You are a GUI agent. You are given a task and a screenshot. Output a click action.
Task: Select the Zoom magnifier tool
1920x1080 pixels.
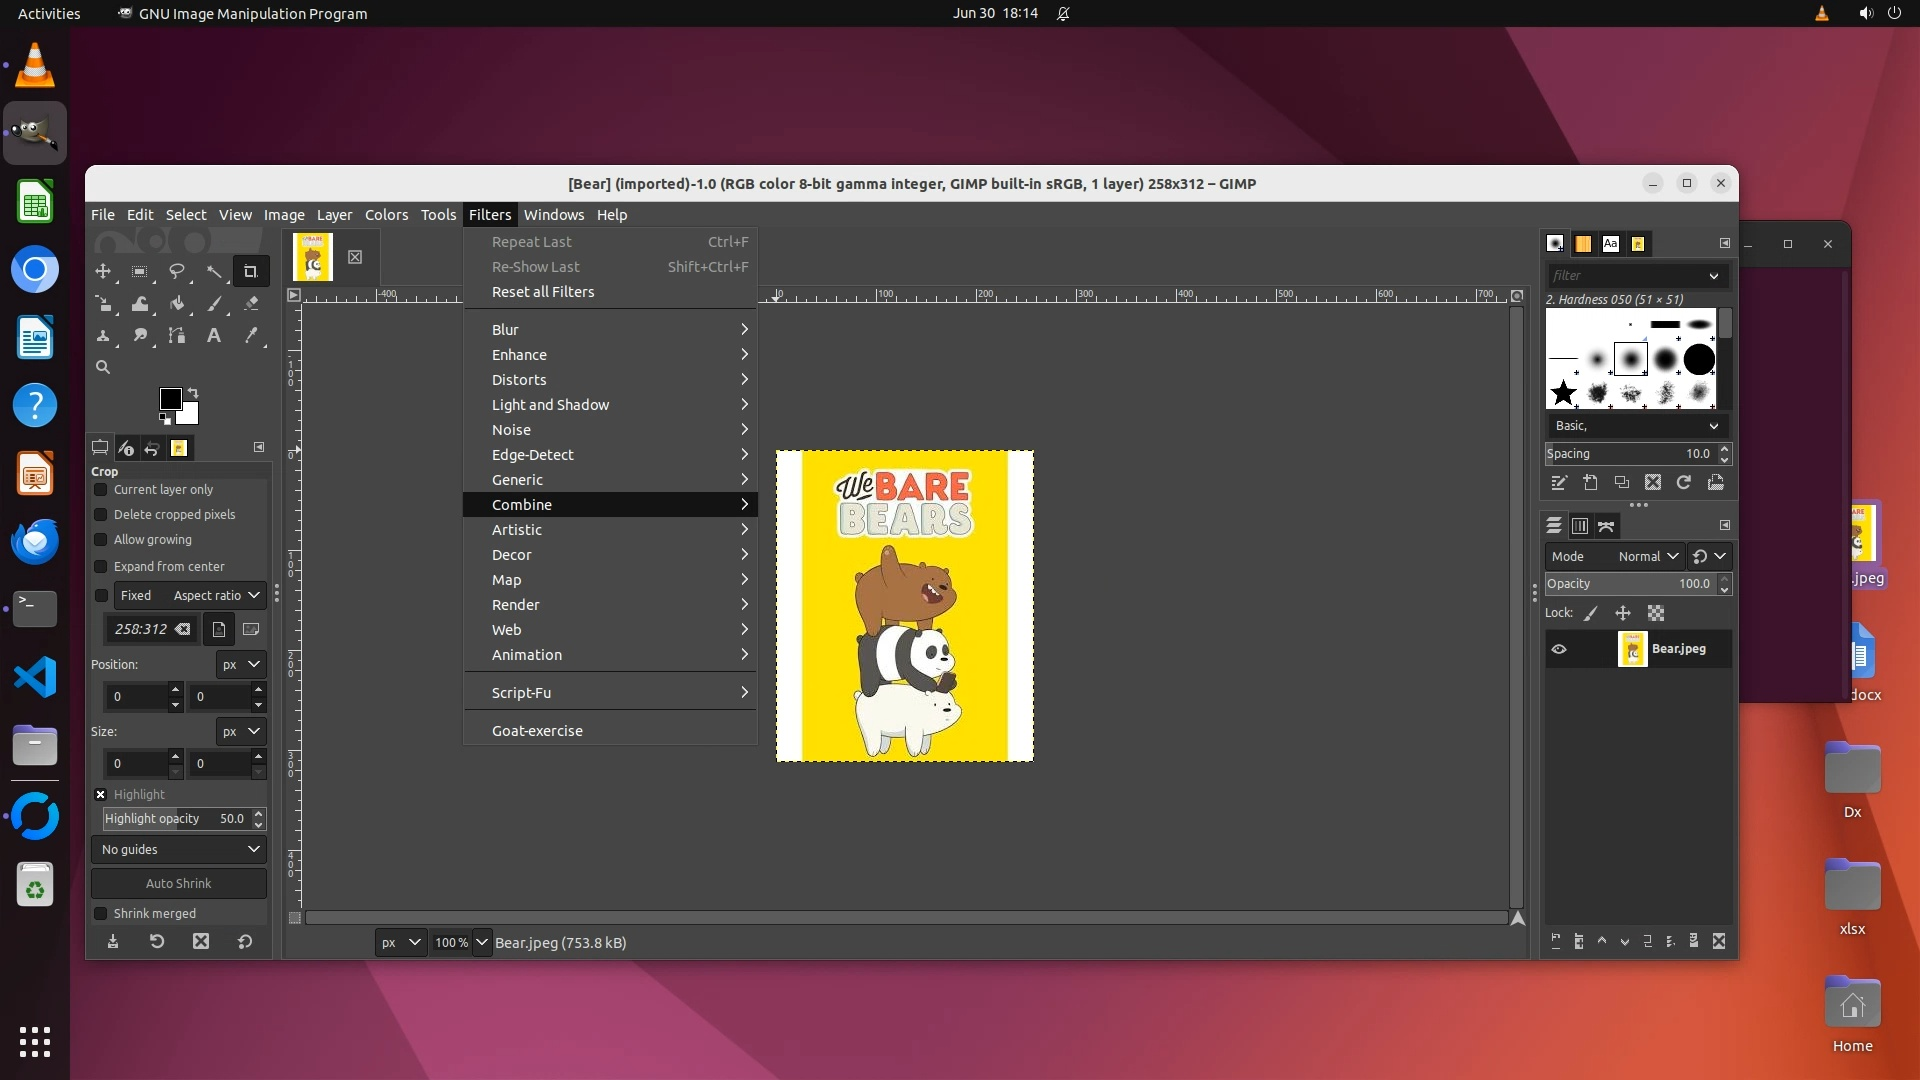(103, 368)
